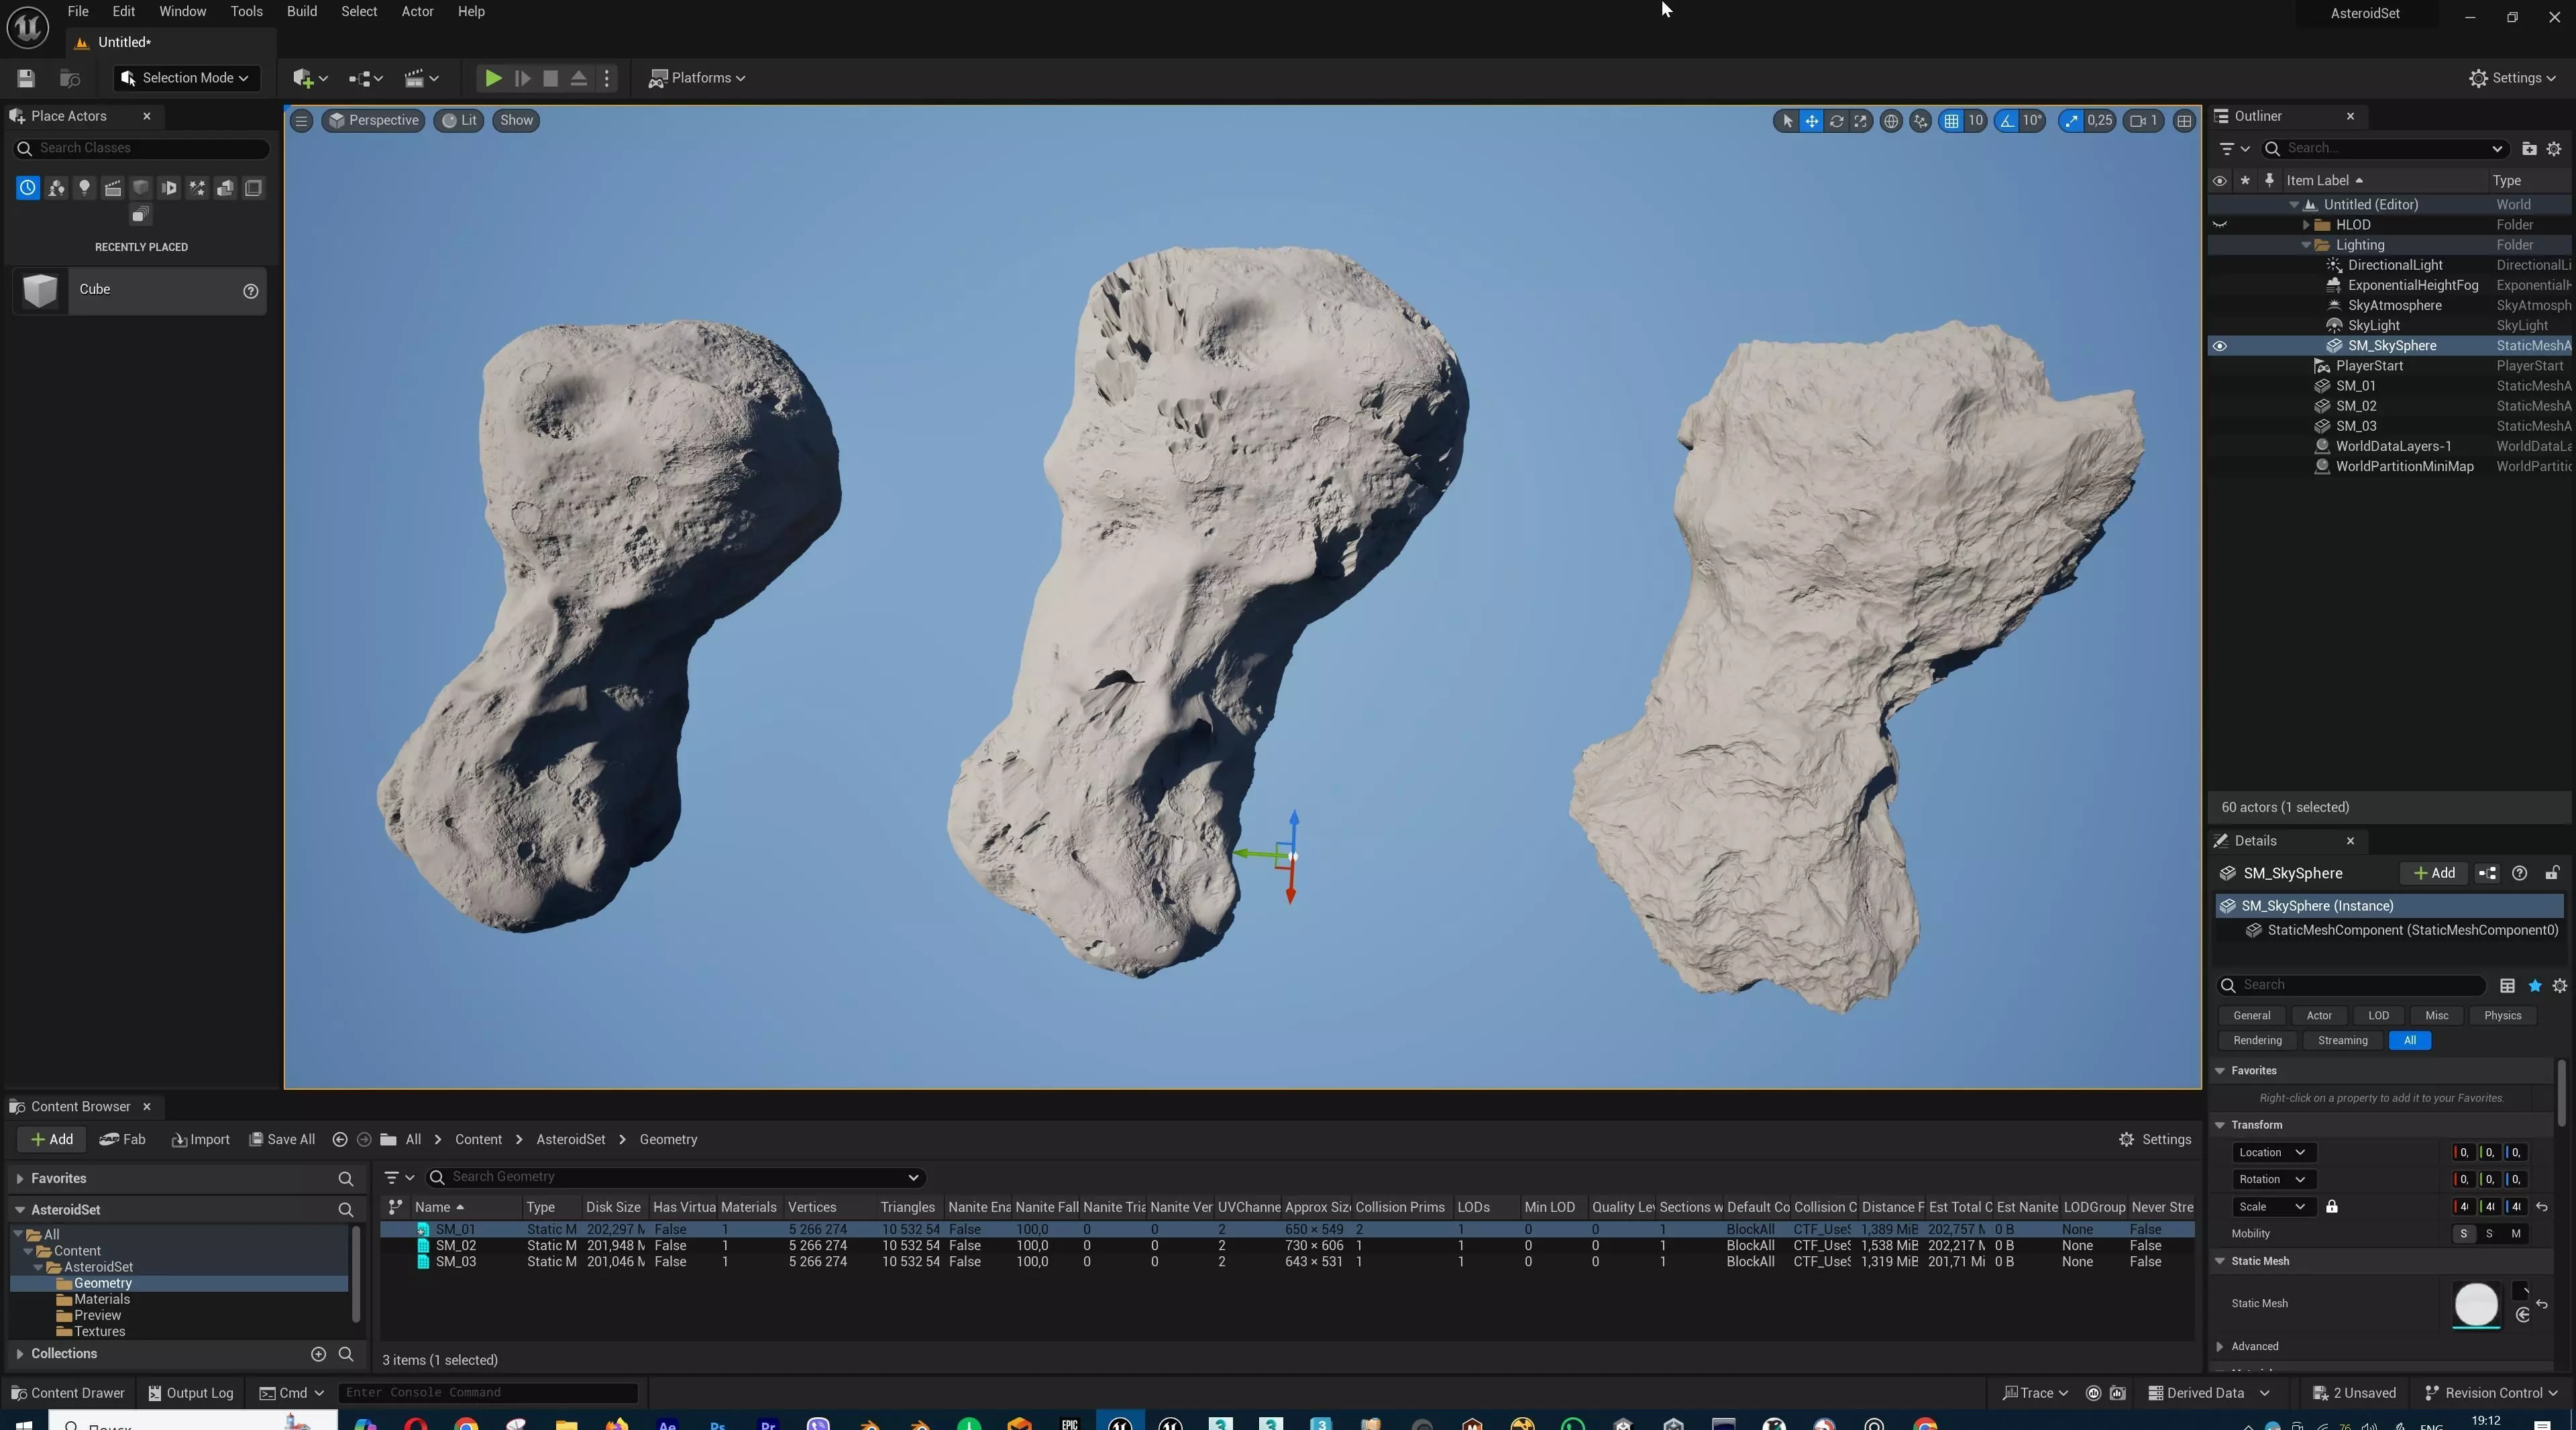Open the Actor menu
2576x1430 pixels.
point(417,12)
